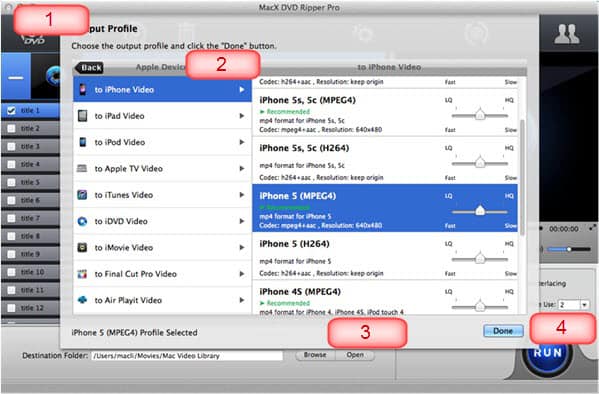The image size is (599, 394).
Task: Expand the to iPod Video arrow
Action: coord(241,142)
